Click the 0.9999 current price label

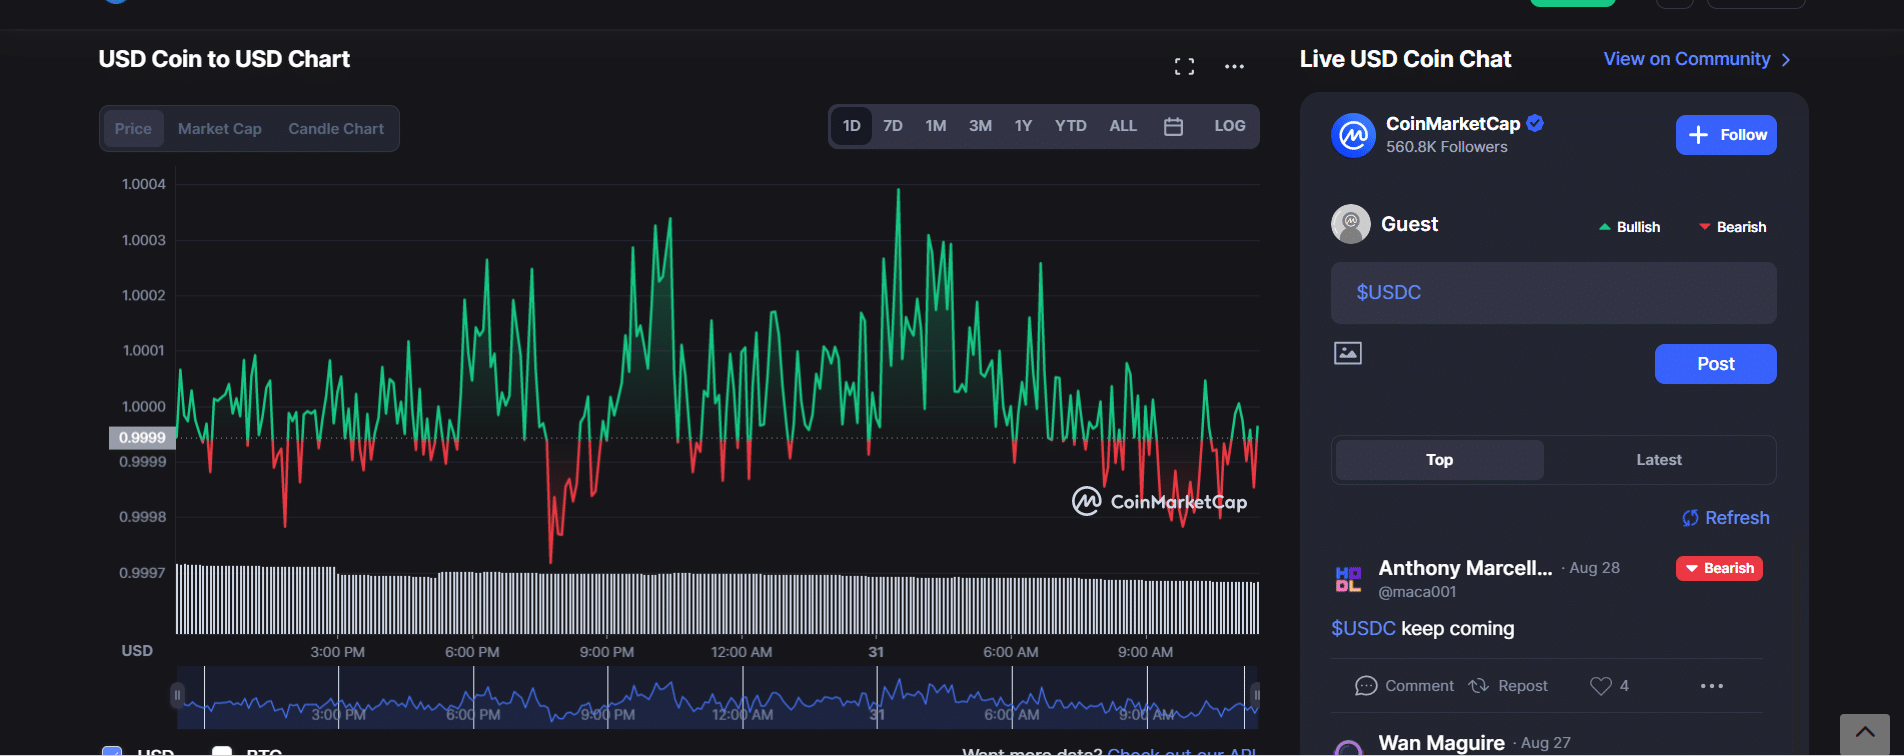click(142, 438)
